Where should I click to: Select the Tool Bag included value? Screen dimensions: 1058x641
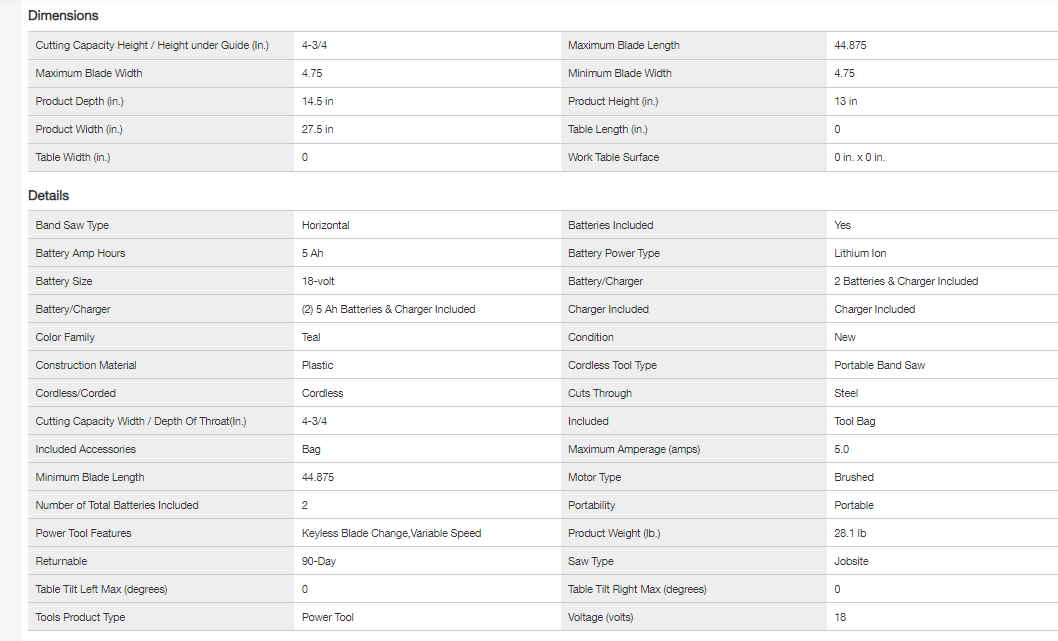[854, 421]
